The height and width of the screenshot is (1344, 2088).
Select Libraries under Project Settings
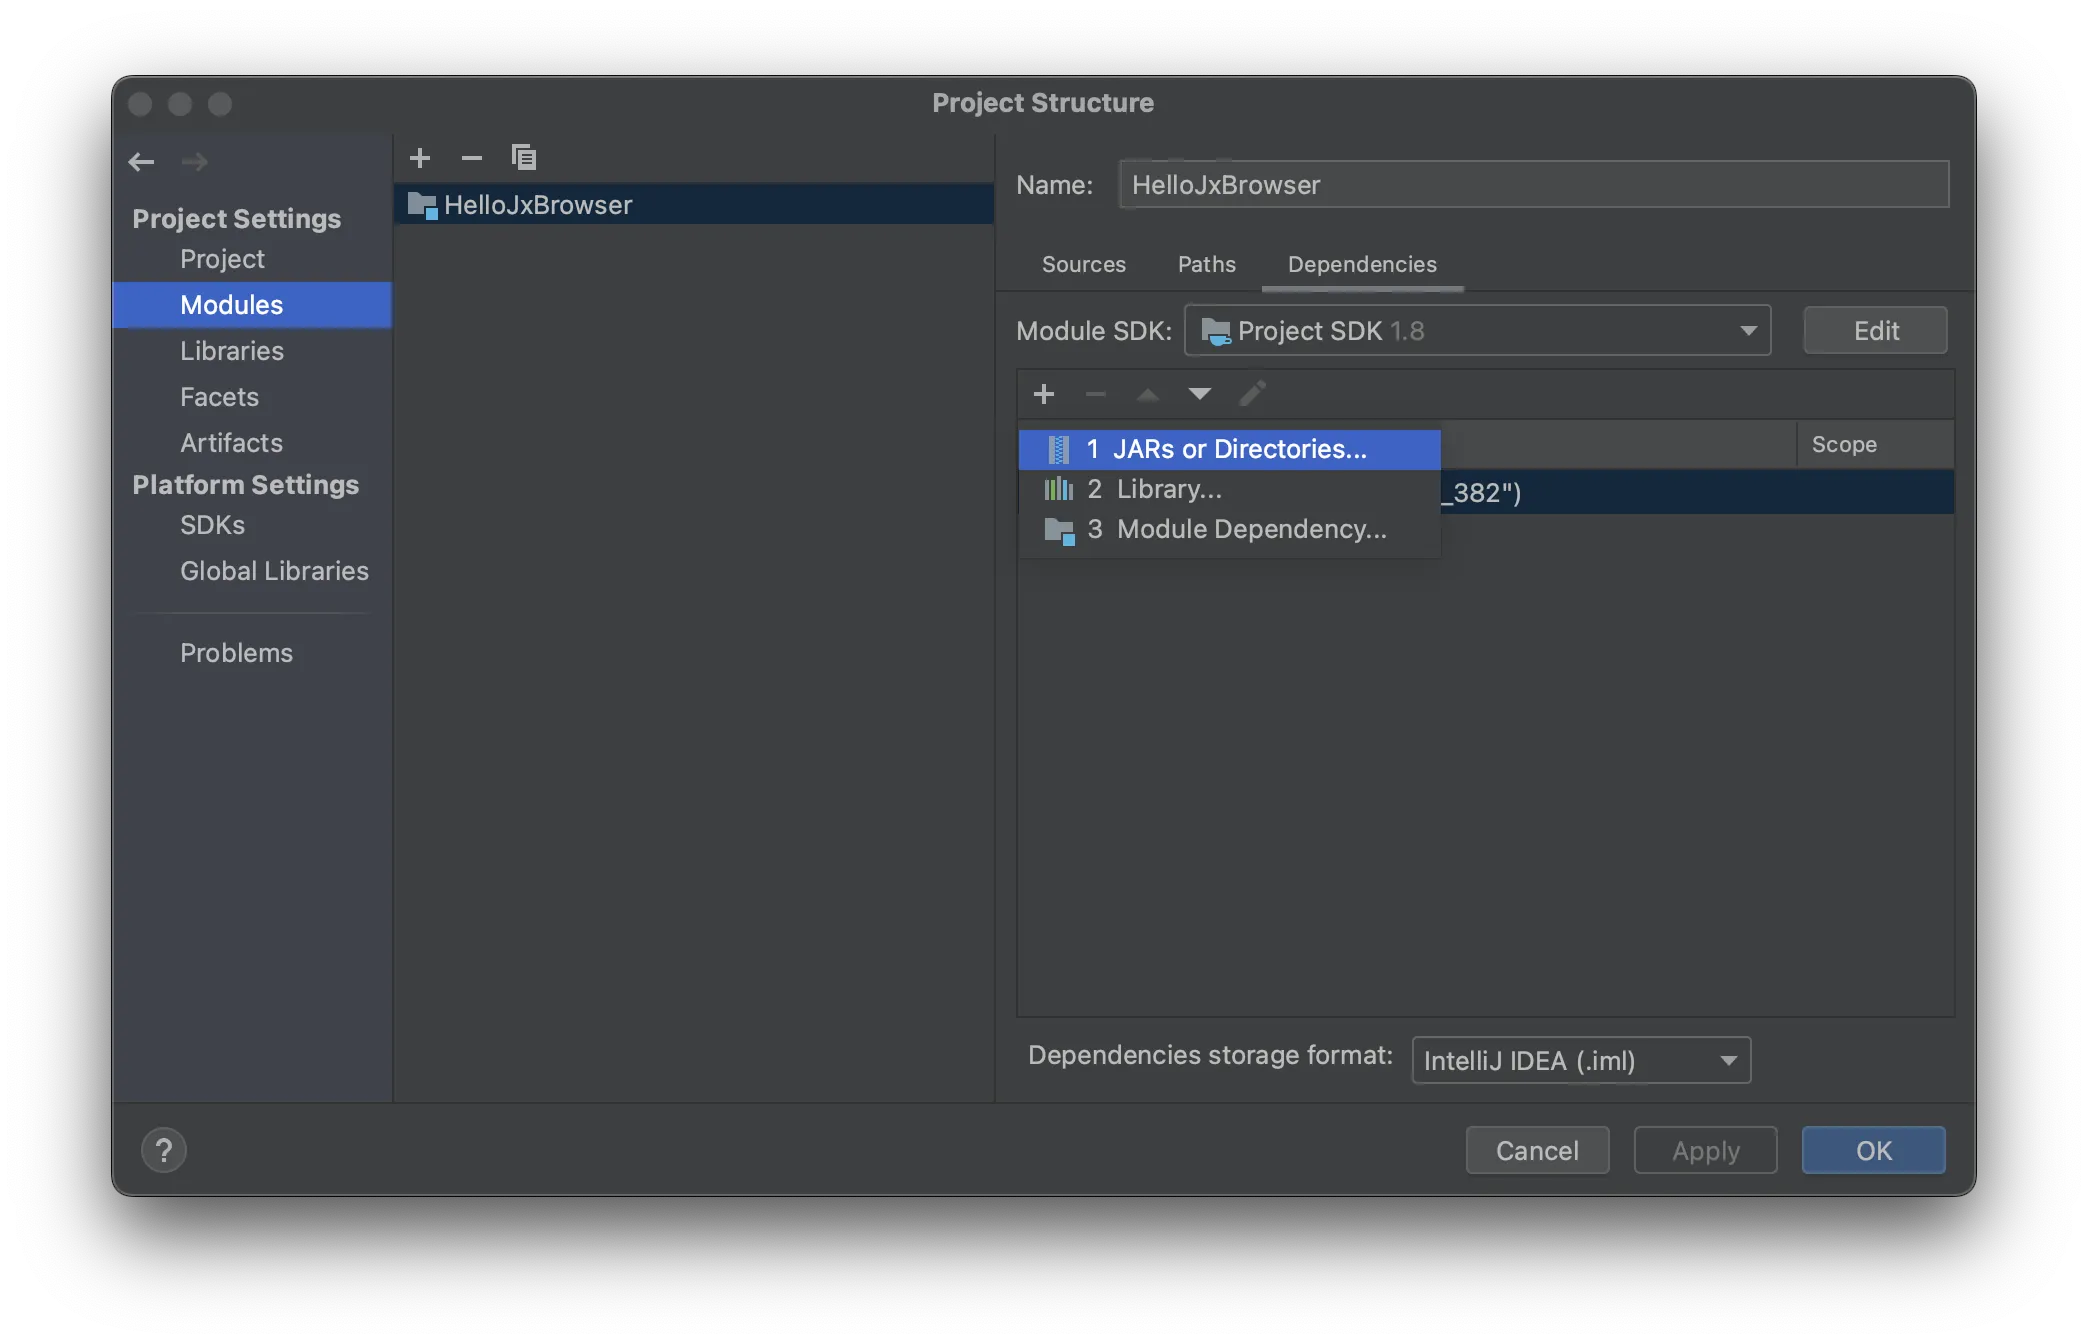pos(231,350)
